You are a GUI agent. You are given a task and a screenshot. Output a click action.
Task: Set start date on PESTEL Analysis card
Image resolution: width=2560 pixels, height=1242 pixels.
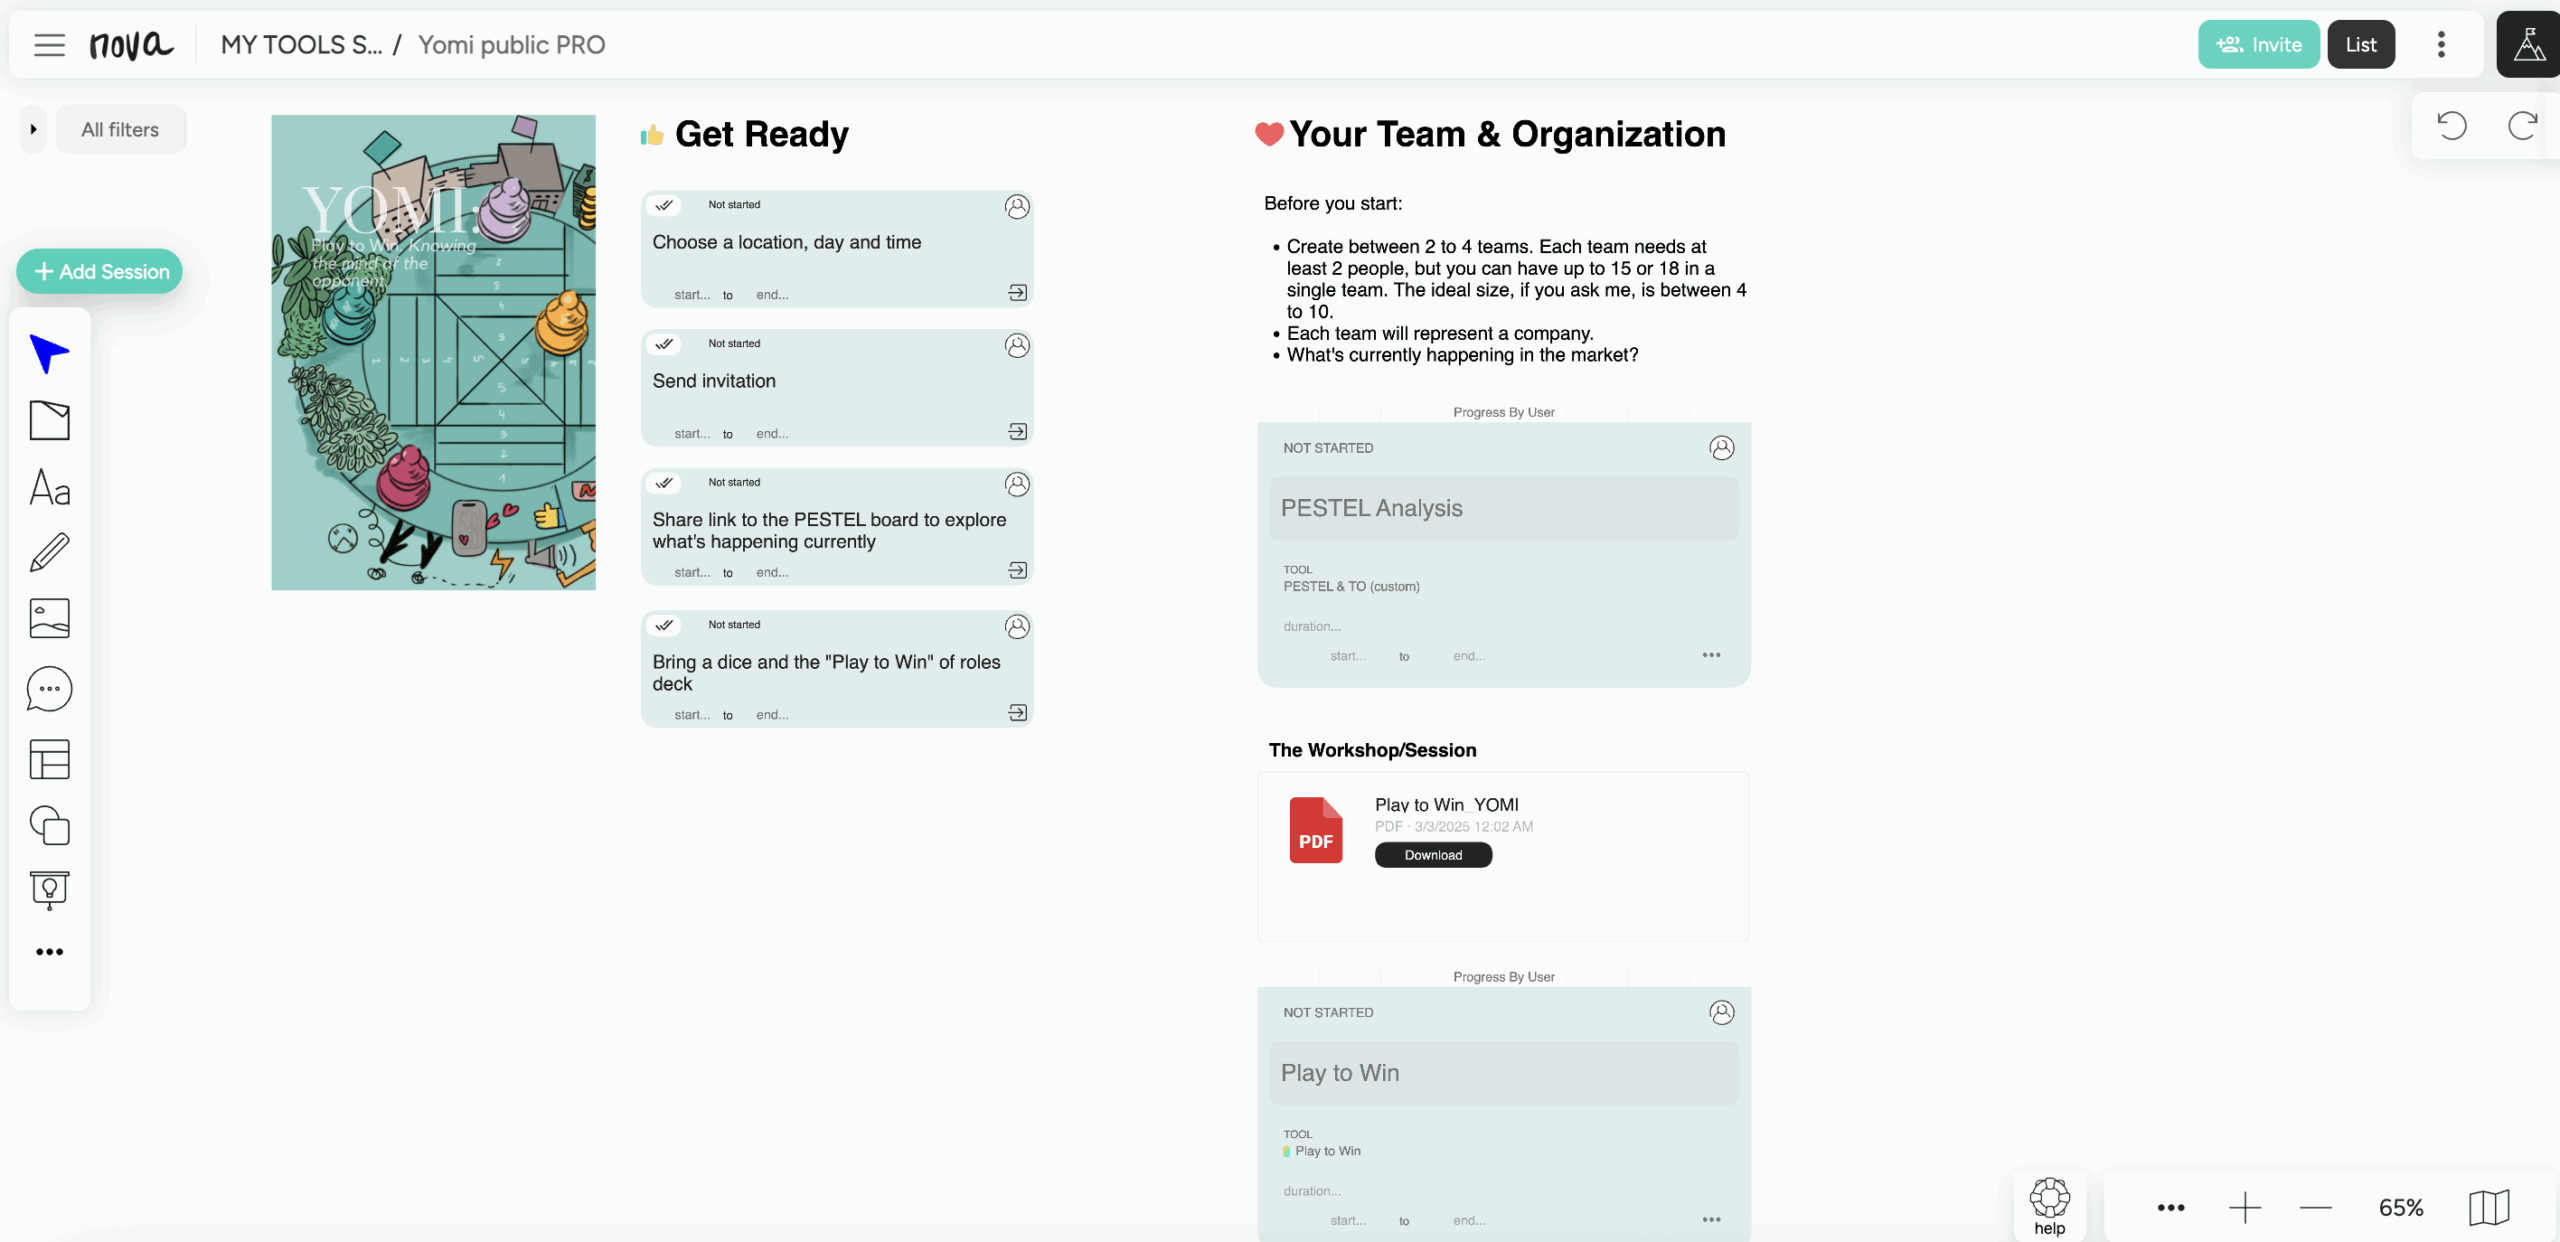(x=1347, y=656)
